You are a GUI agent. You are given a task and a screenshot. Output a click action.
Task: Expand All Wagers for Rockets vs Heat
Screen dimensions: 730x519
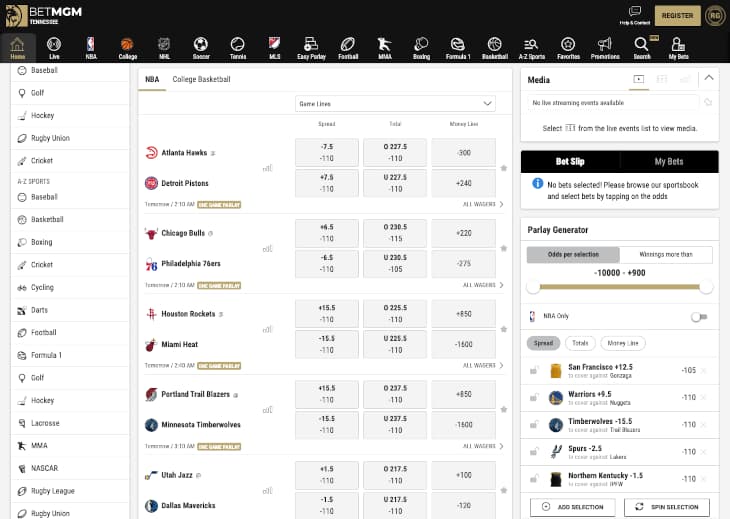point(483,365)
